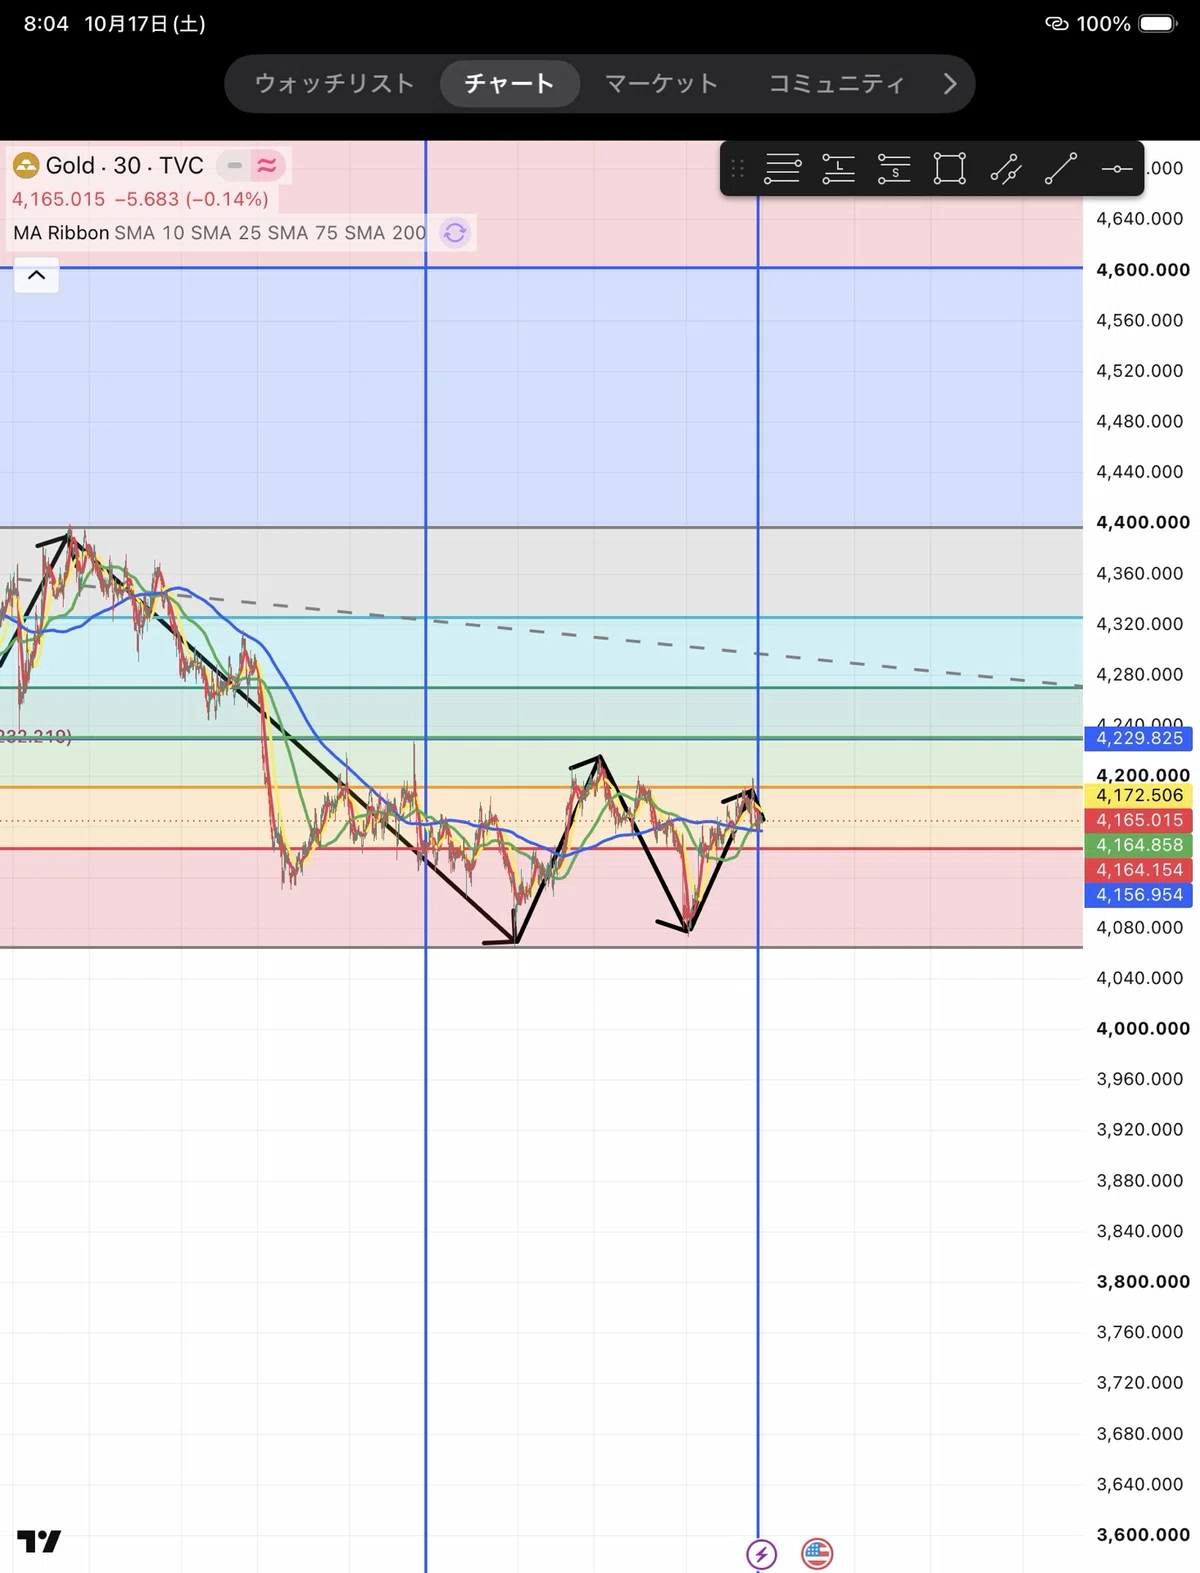Click the 4,600.000 price axis label
Screen dimensions: 1200x1573
pos(1143,270)
